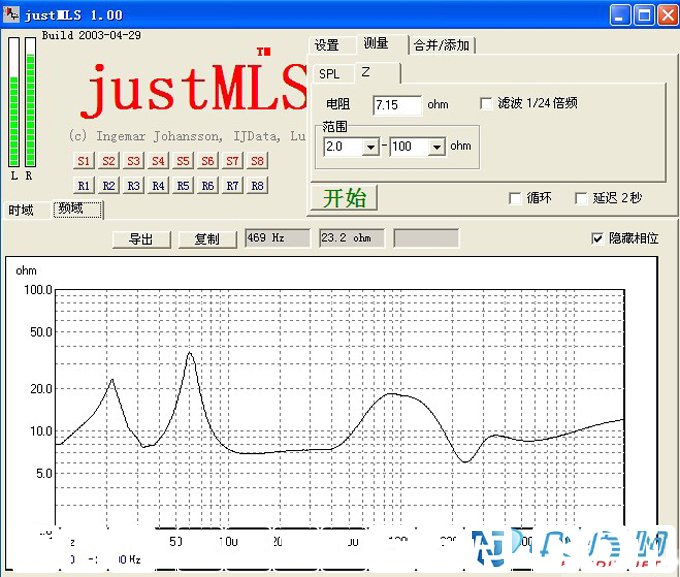Click the empty readout field beside 23.2 ohm

click(426, 238)
